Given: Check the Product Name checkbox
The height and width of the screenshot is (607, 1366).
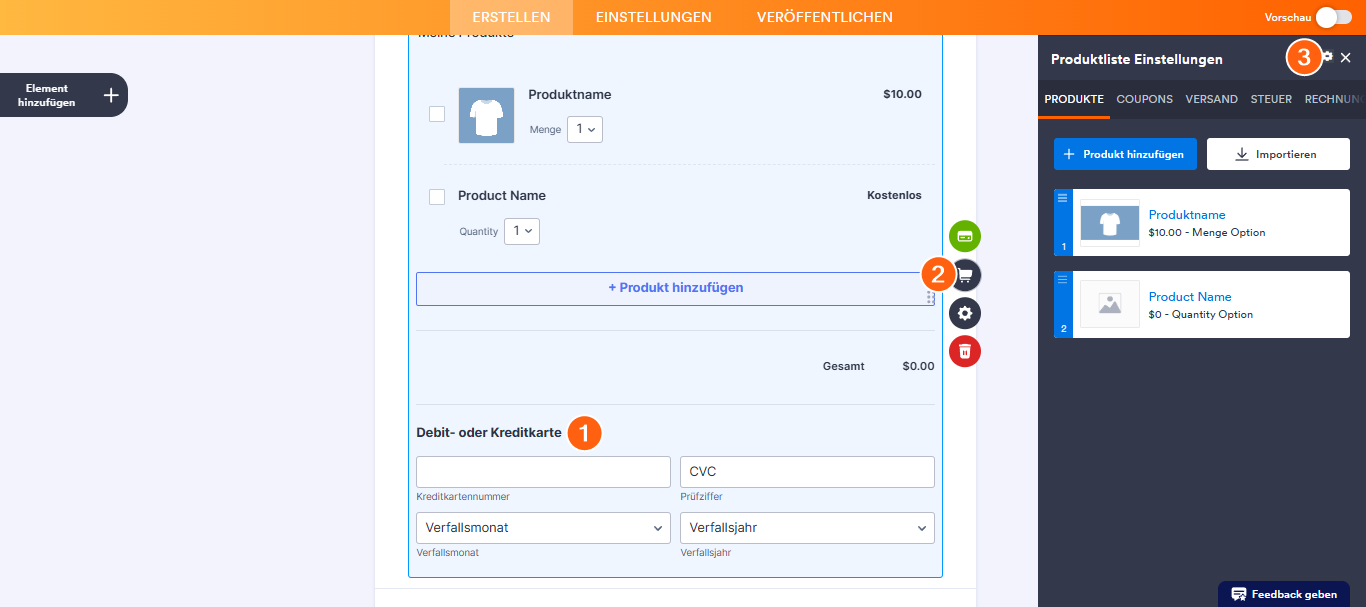Looking at the screenshot, I should click(437, 197).
